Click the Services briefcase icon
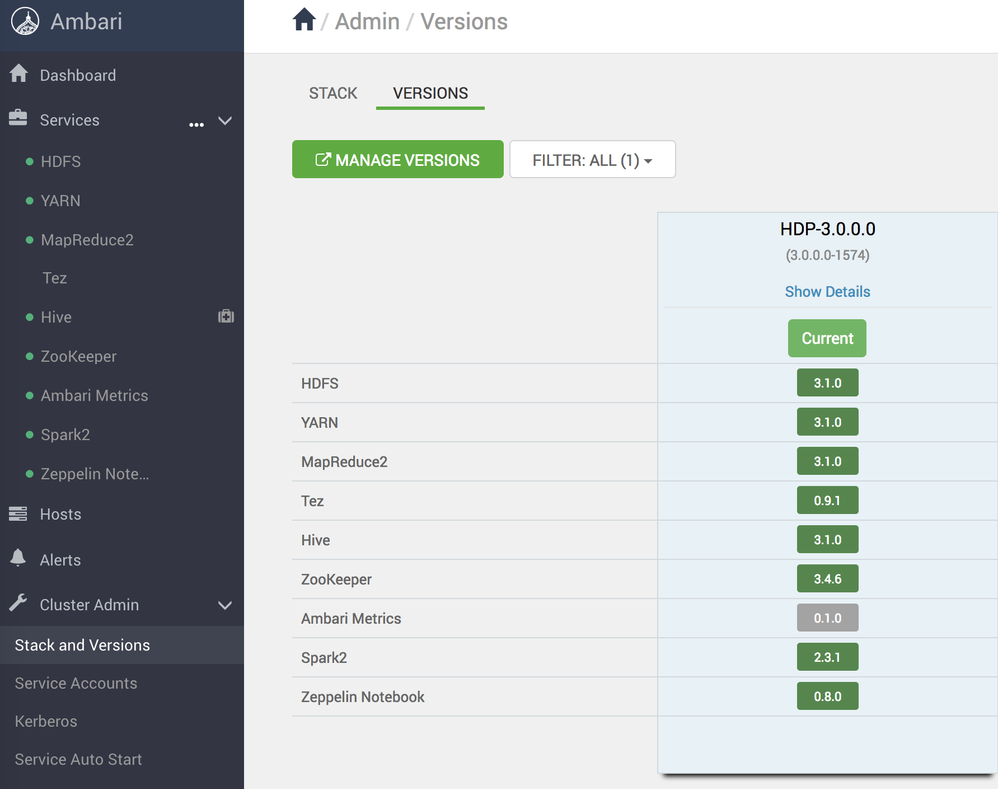The width and height of the screenshot is (998, 789). pos(18,118)
